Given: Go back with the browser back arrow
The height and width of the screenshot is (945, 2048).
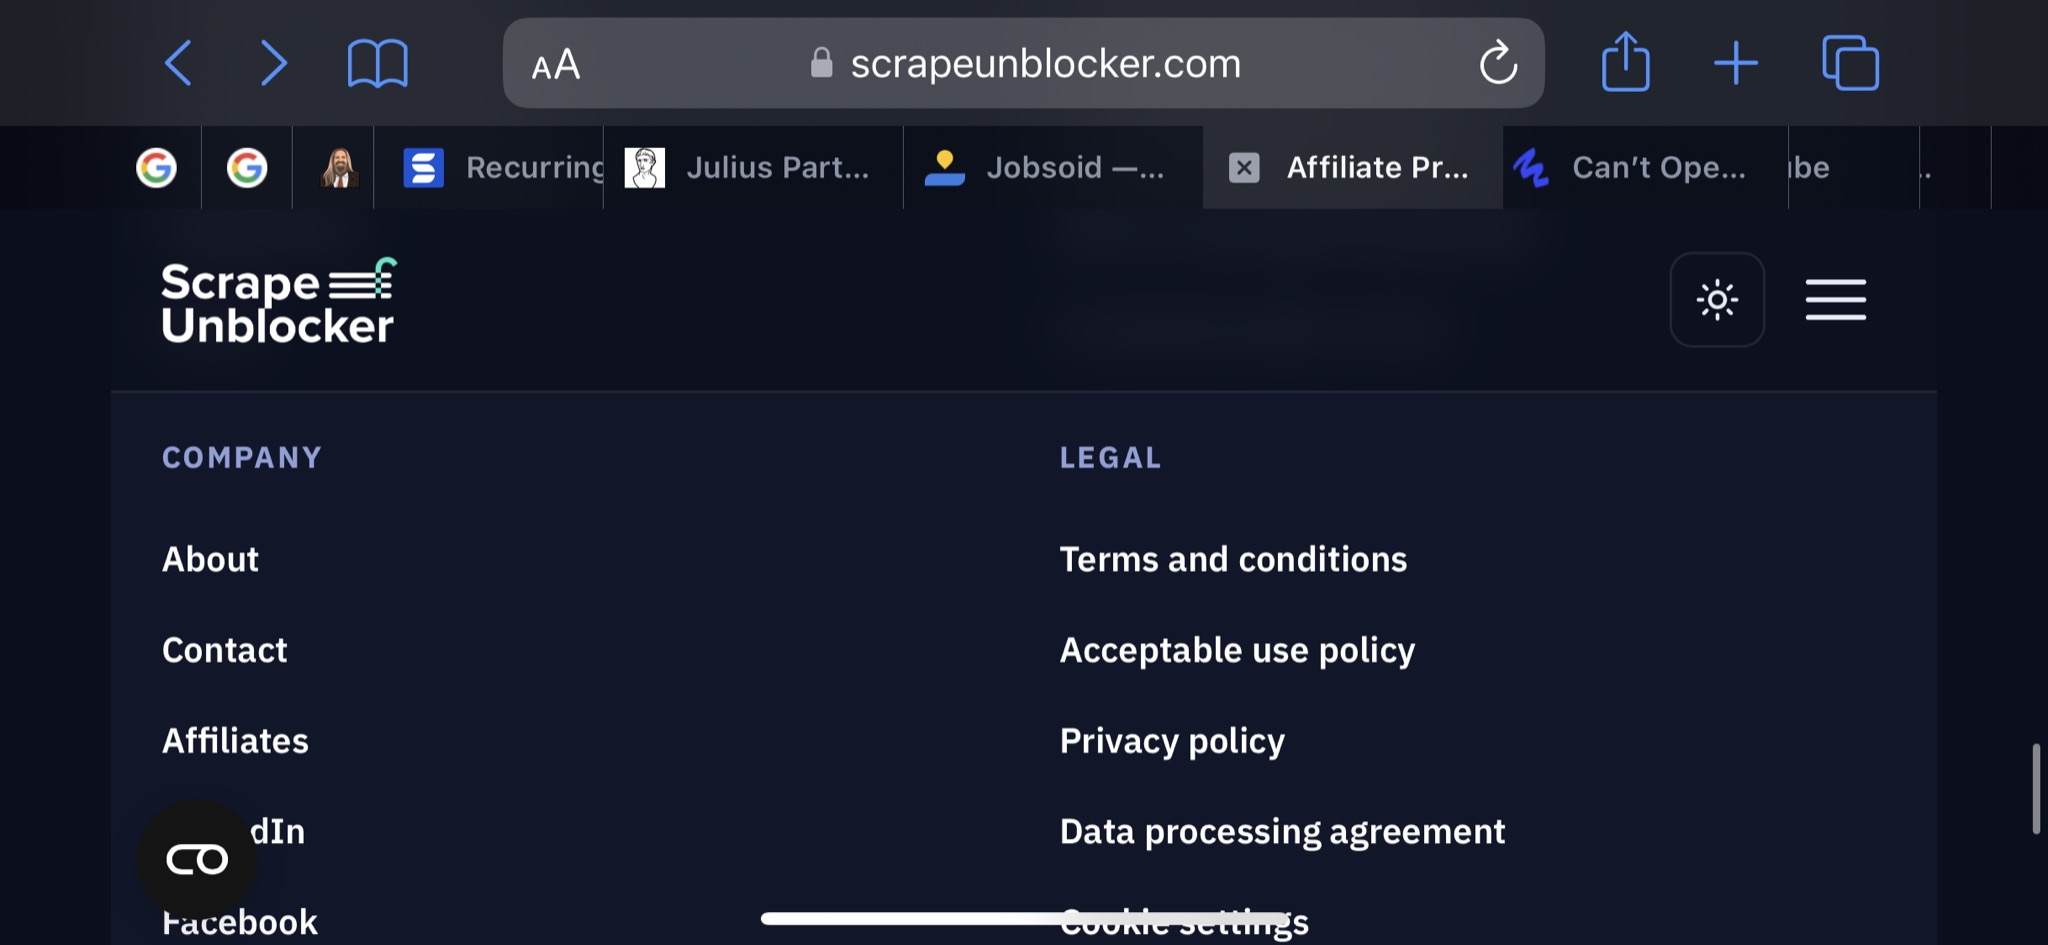Looking at the screenshot, I should (x=178, y=64).
